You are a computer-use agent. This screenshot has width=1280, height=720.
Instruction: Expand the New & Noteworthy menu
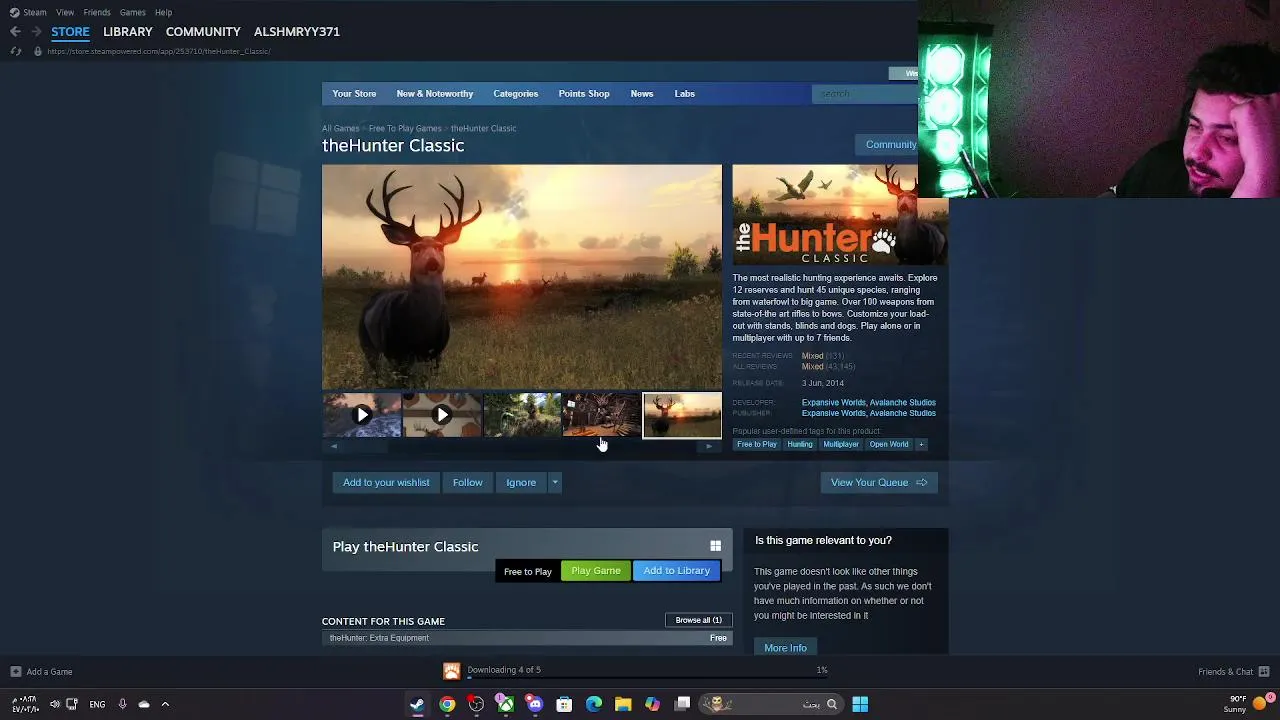point(434,94)
